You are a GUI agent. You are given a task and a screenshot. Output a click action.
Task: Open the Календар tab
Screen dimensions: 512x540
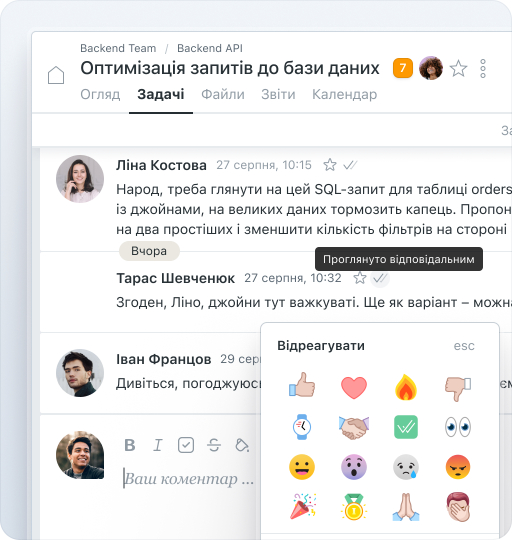(344, 94)
